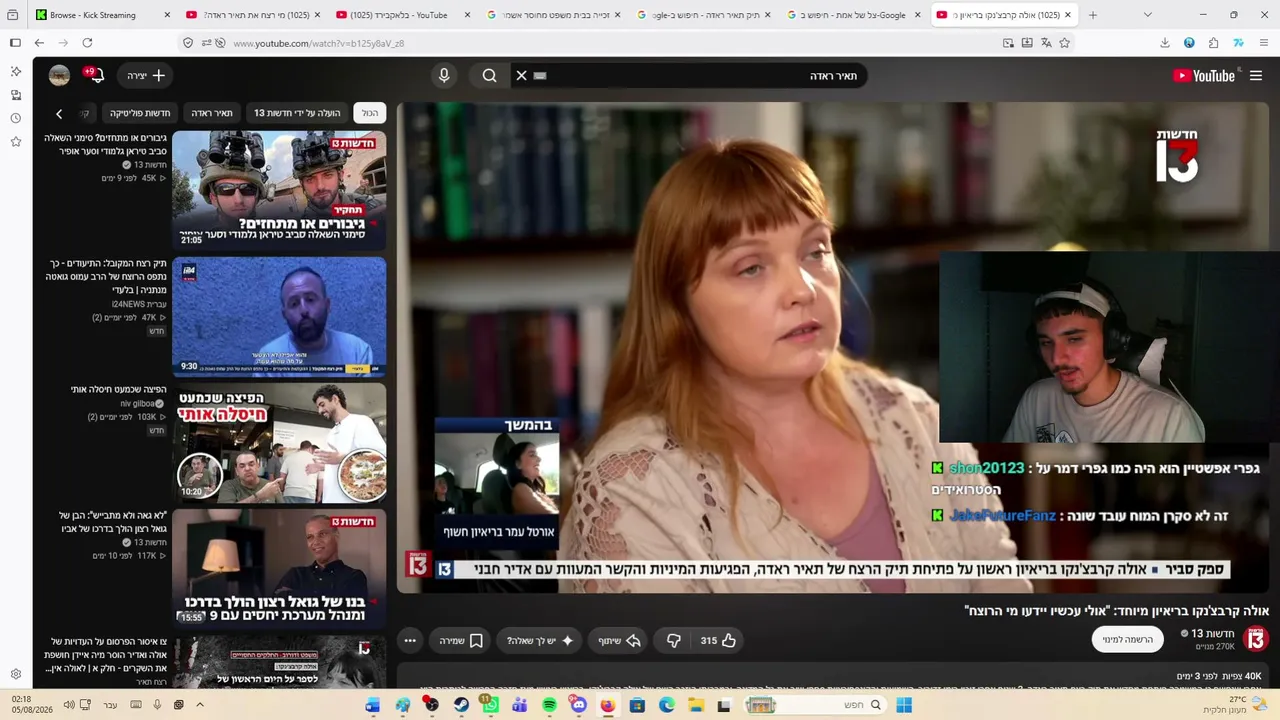Open the taskbar clock and date
The image size is (1280, 720).
[x=31, y=705]
